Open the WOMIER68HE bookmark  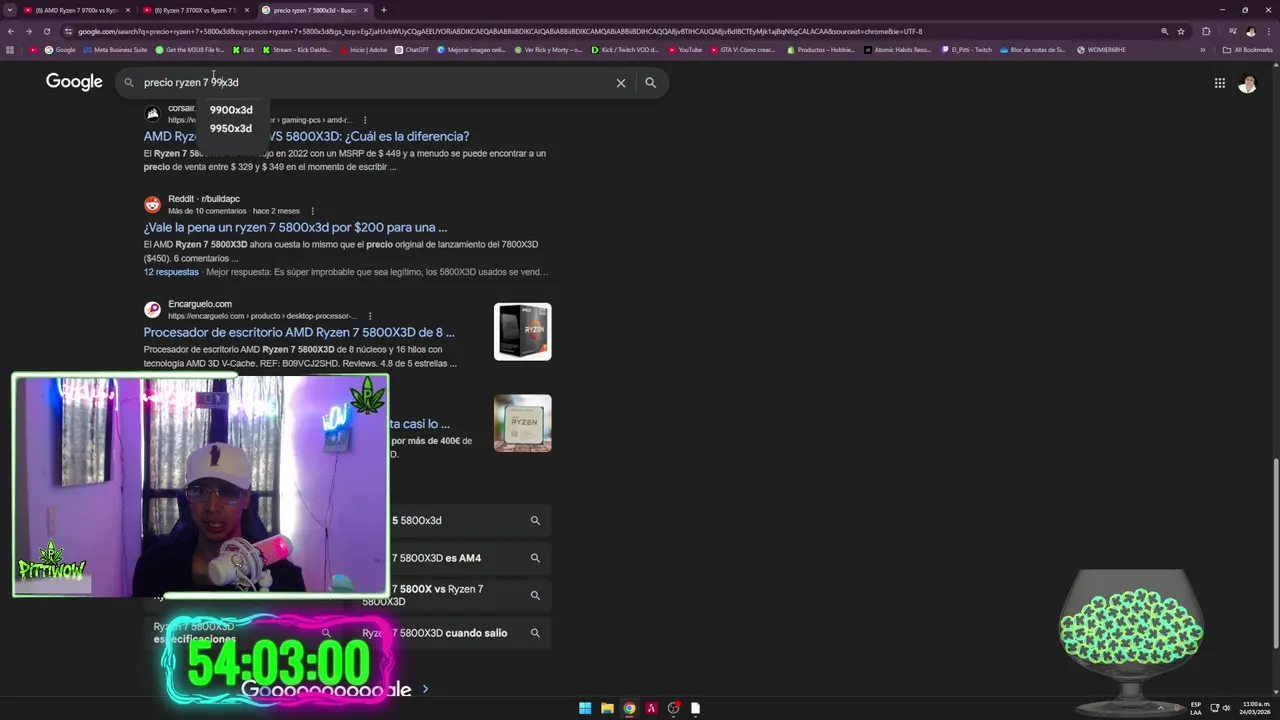point(1101,49)
